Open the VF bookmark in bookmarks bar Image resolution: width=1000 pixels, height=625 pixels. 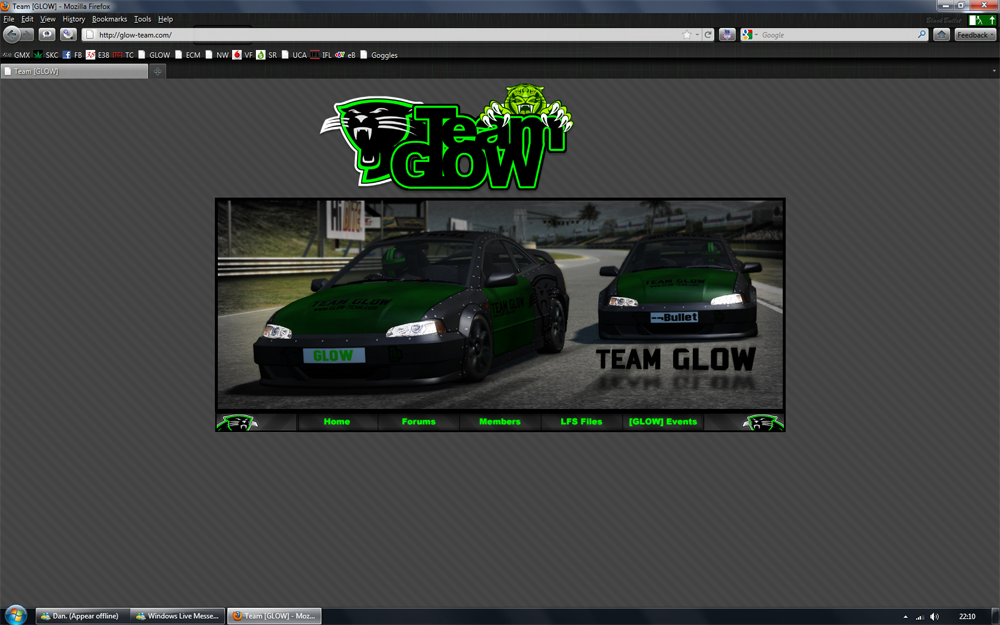point(243,55)
